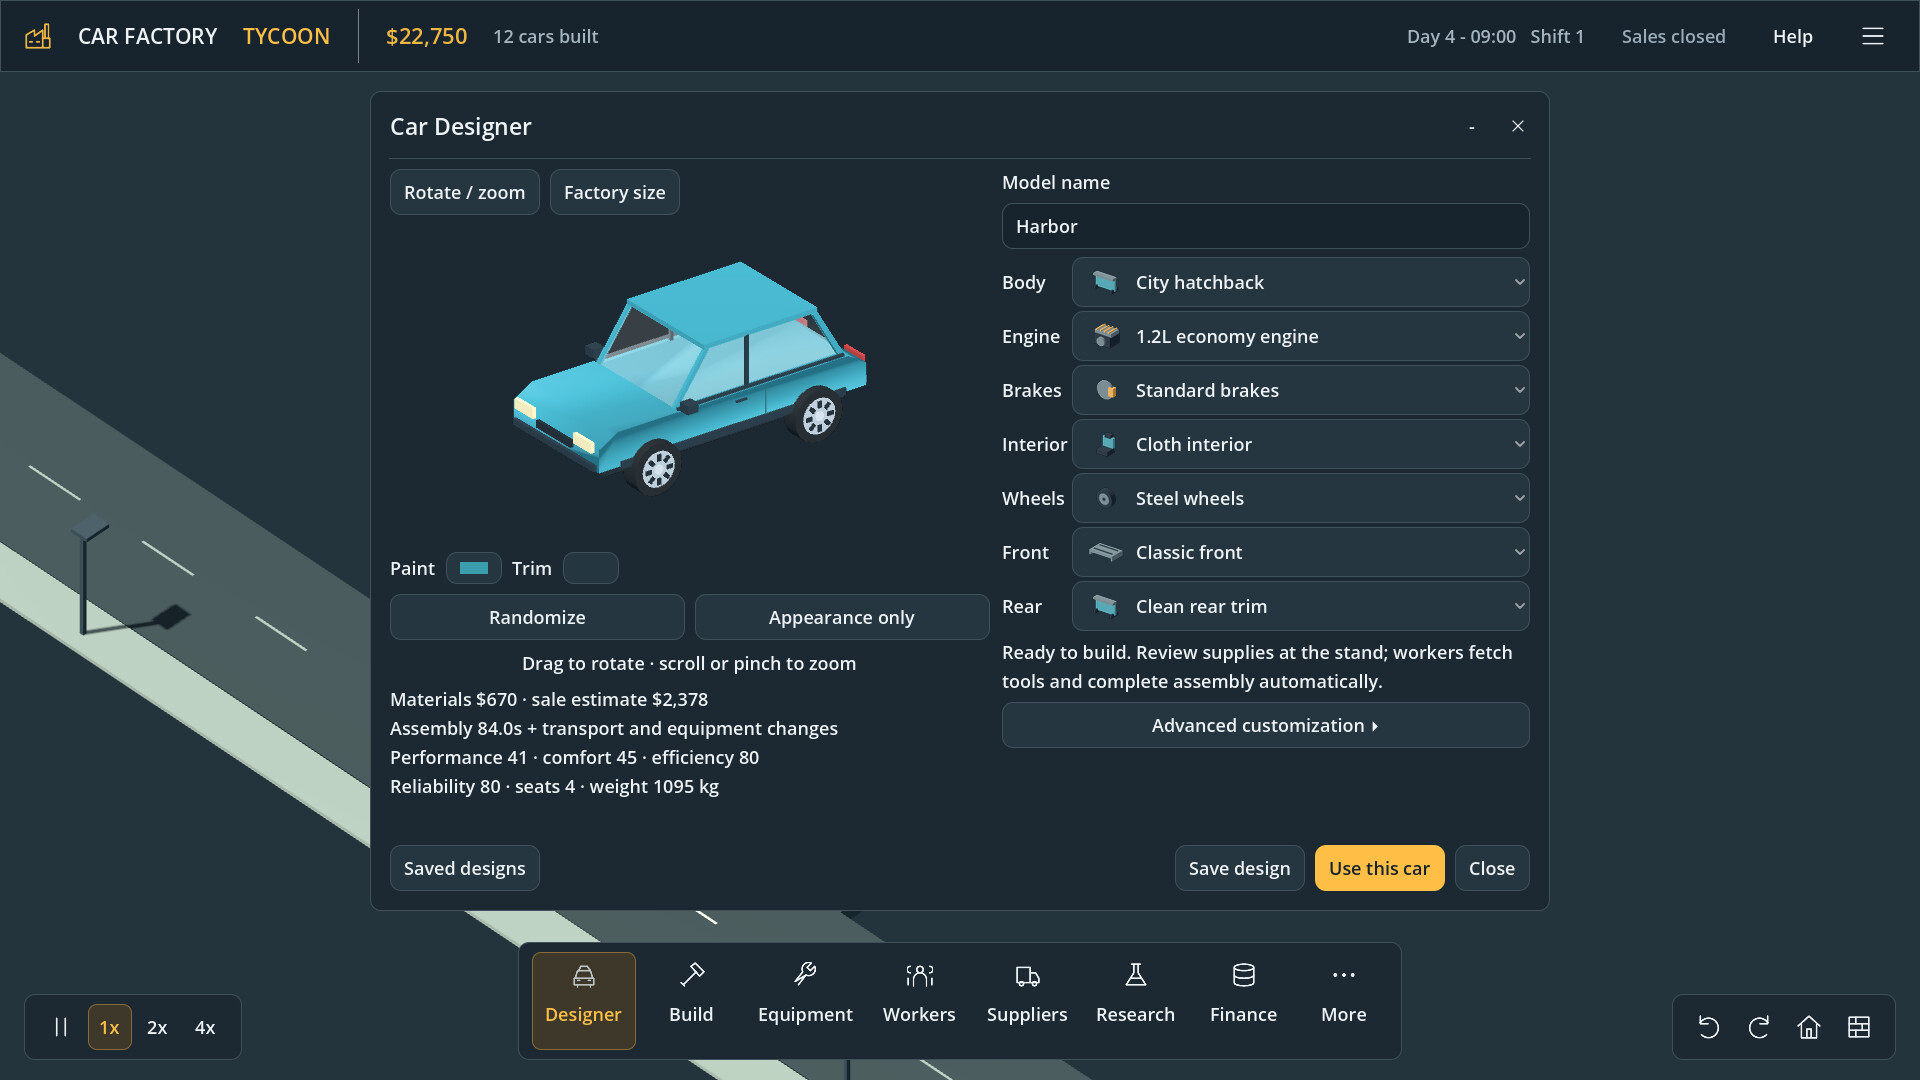Click Randomize button
The width and height of the screenshot is (1920, 1080).
pyautogui.click(x=537, y=617)
